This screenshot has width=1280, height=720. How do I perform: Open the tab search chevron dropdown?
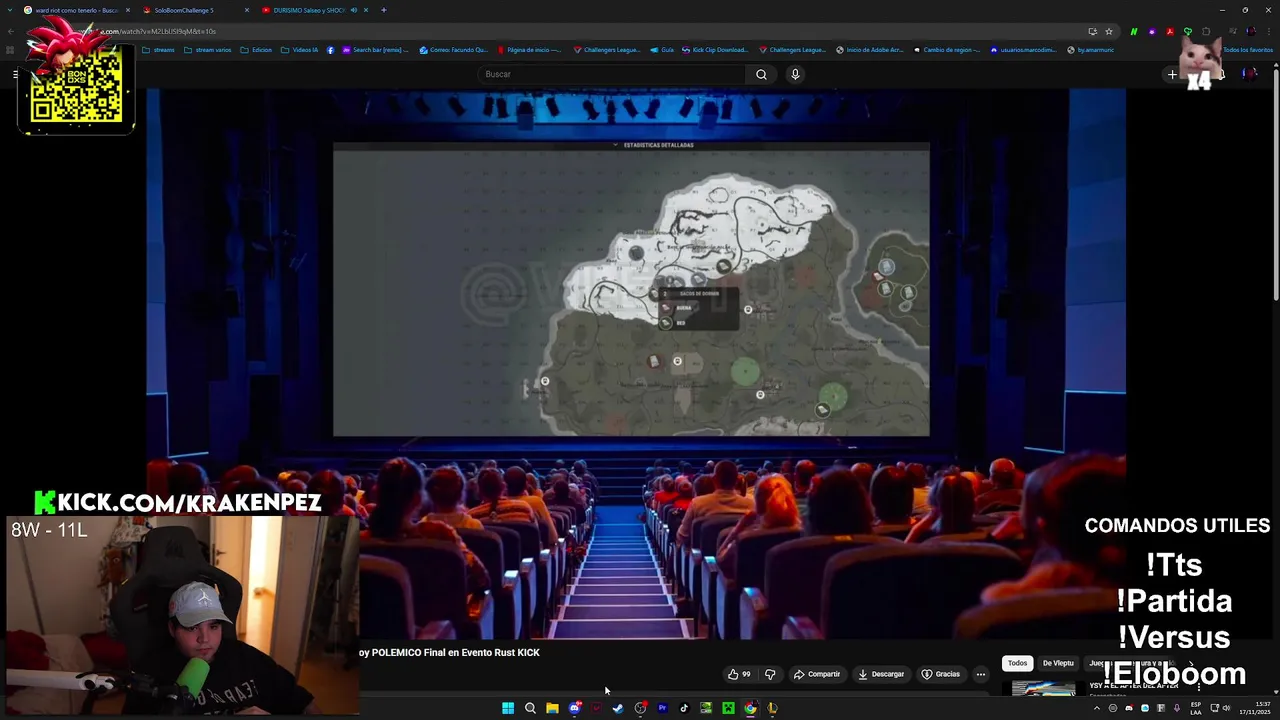(x=9, y=10)
